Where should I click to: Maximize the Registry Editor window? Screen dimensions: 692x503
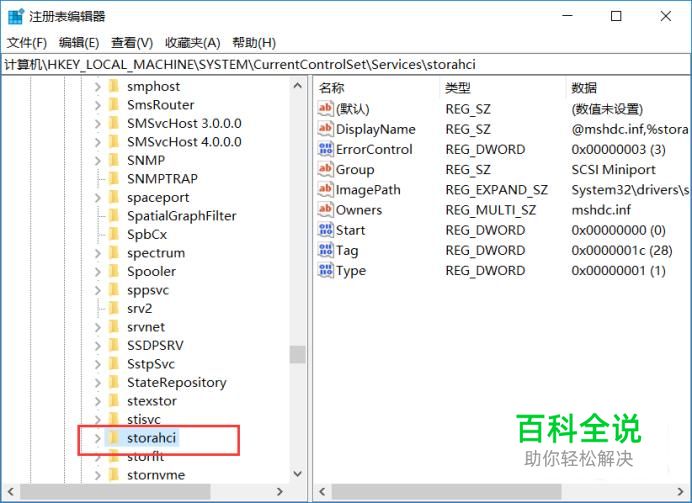(x=616, y=16)
